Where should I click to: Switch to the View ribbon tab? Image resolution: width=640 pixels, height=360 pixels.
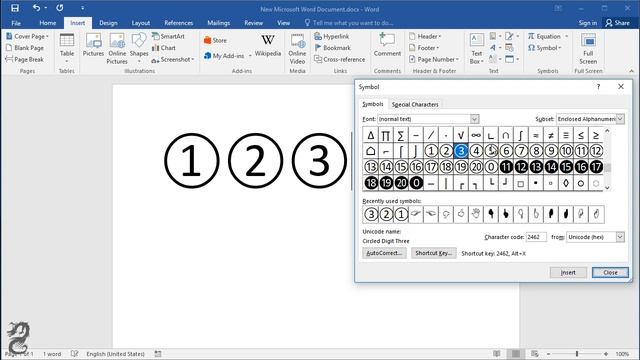point(283,23)
